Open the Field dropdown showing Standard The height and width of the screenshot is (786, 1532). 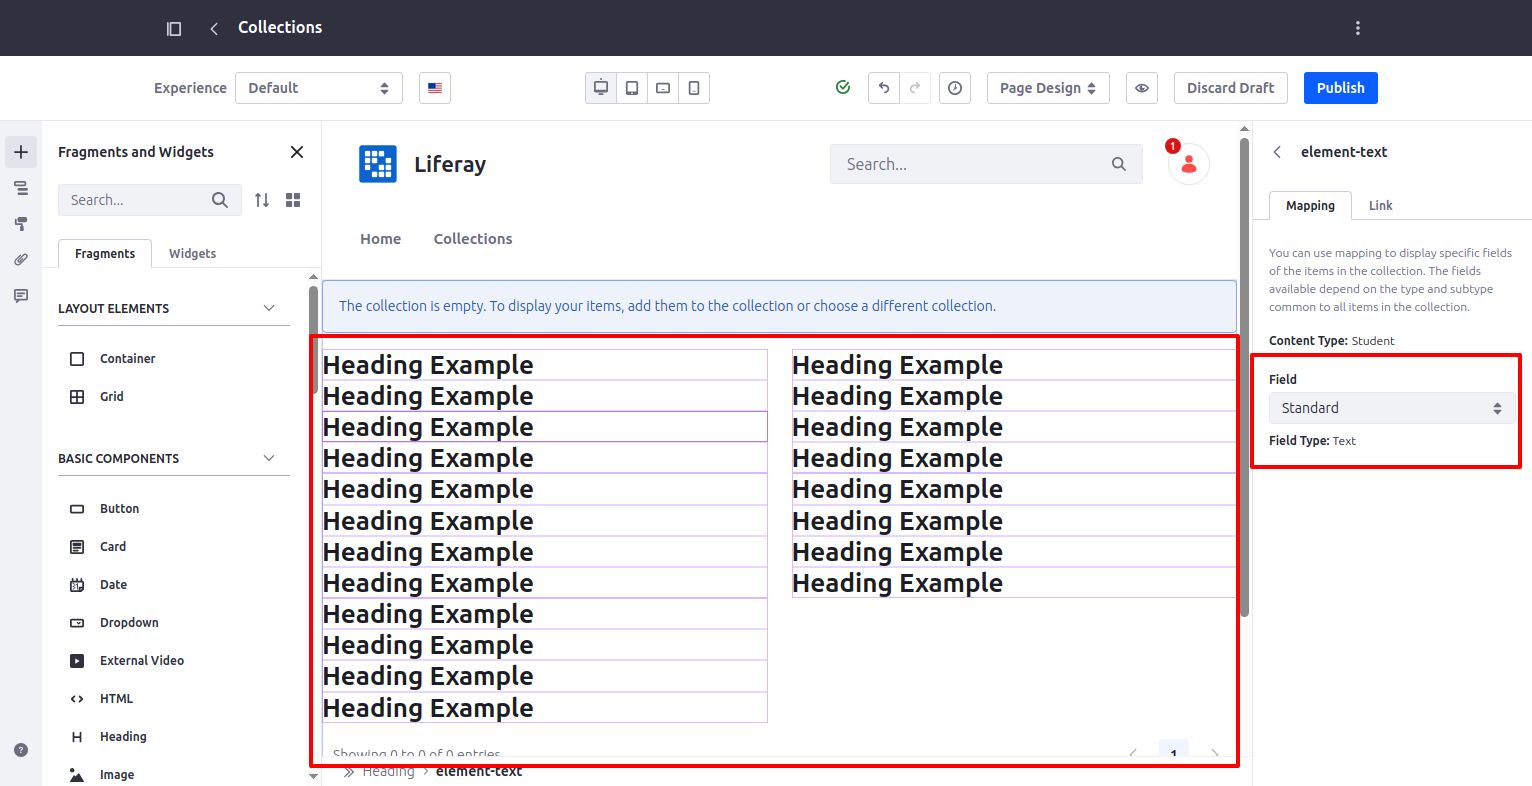click(x=1391, y=408)
